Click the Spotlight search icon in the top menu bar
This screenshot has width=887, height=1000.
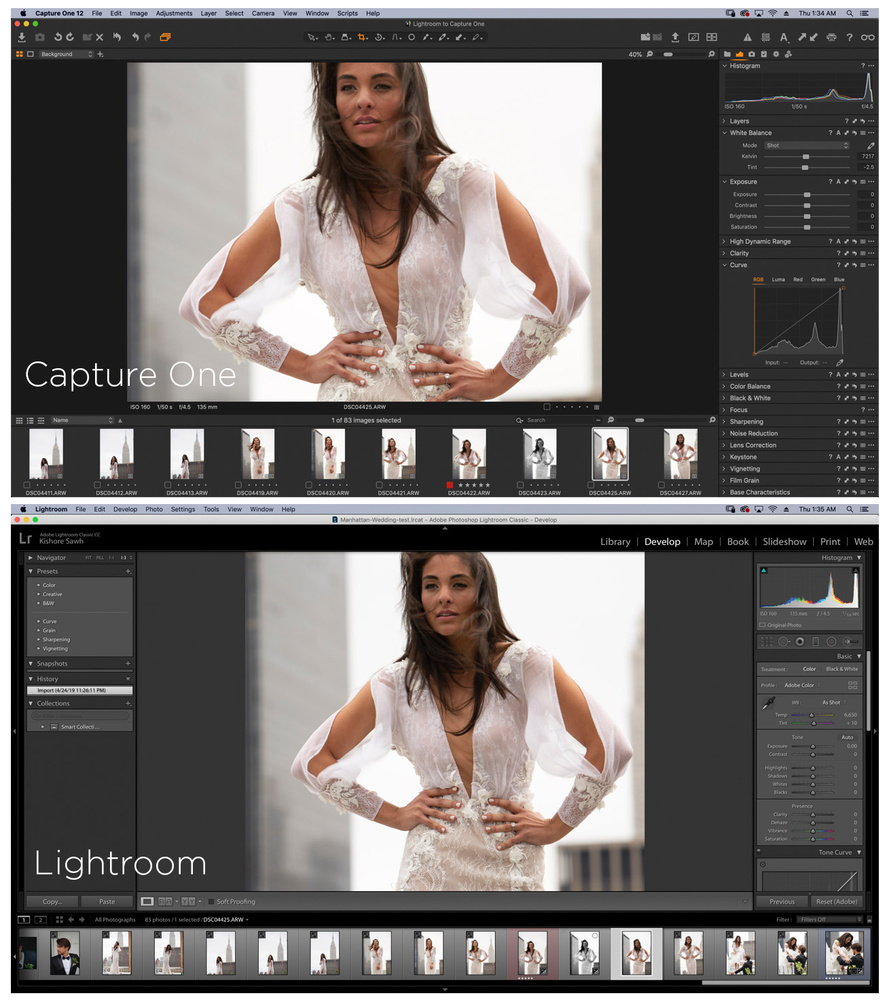click(849, 13)
